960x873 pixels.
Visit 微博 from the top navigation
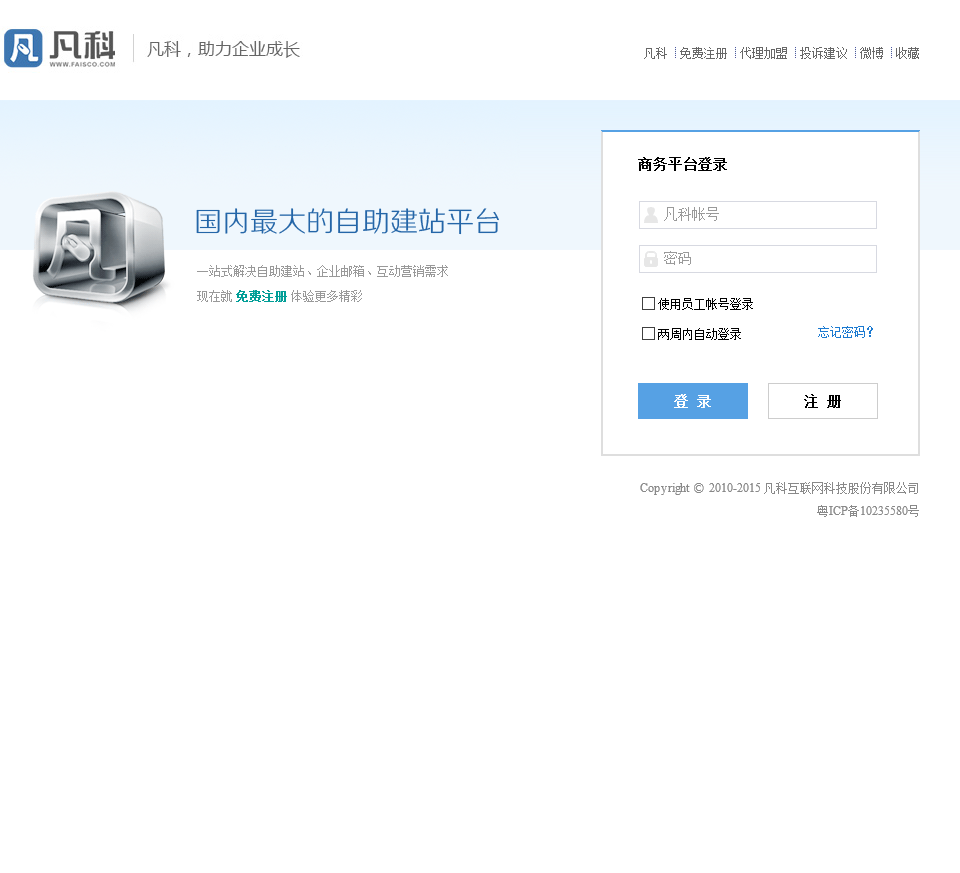click(872, 53)
